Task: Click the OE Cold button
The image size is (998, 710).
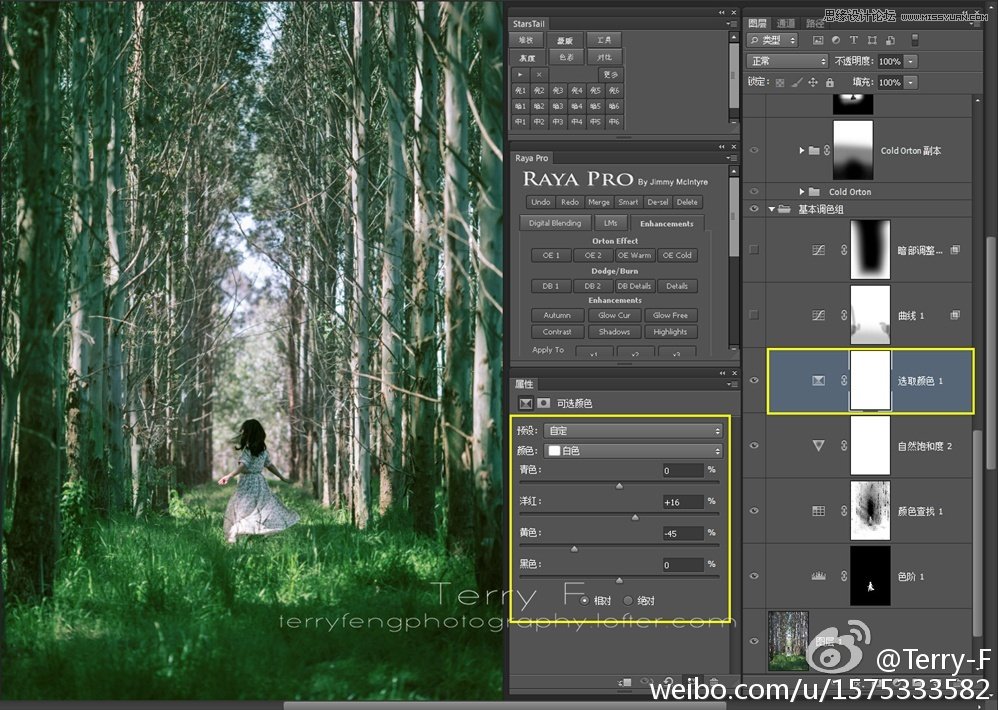Action: tap(677, 255)
